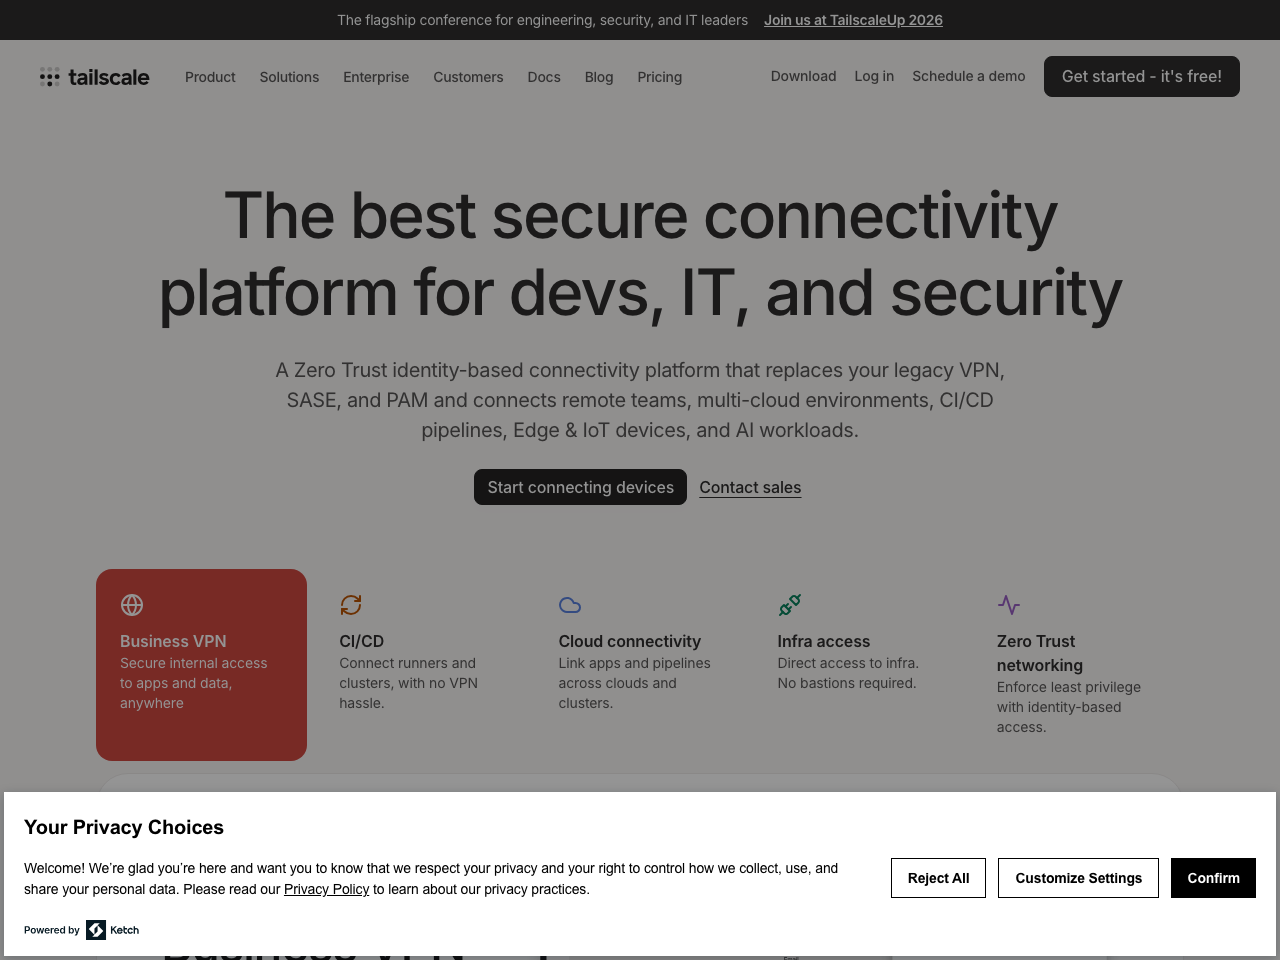This screenshot has height=960, width=1280.
Task: Click the Zero Trust networking pulse icon
Action: [1009, 605]
